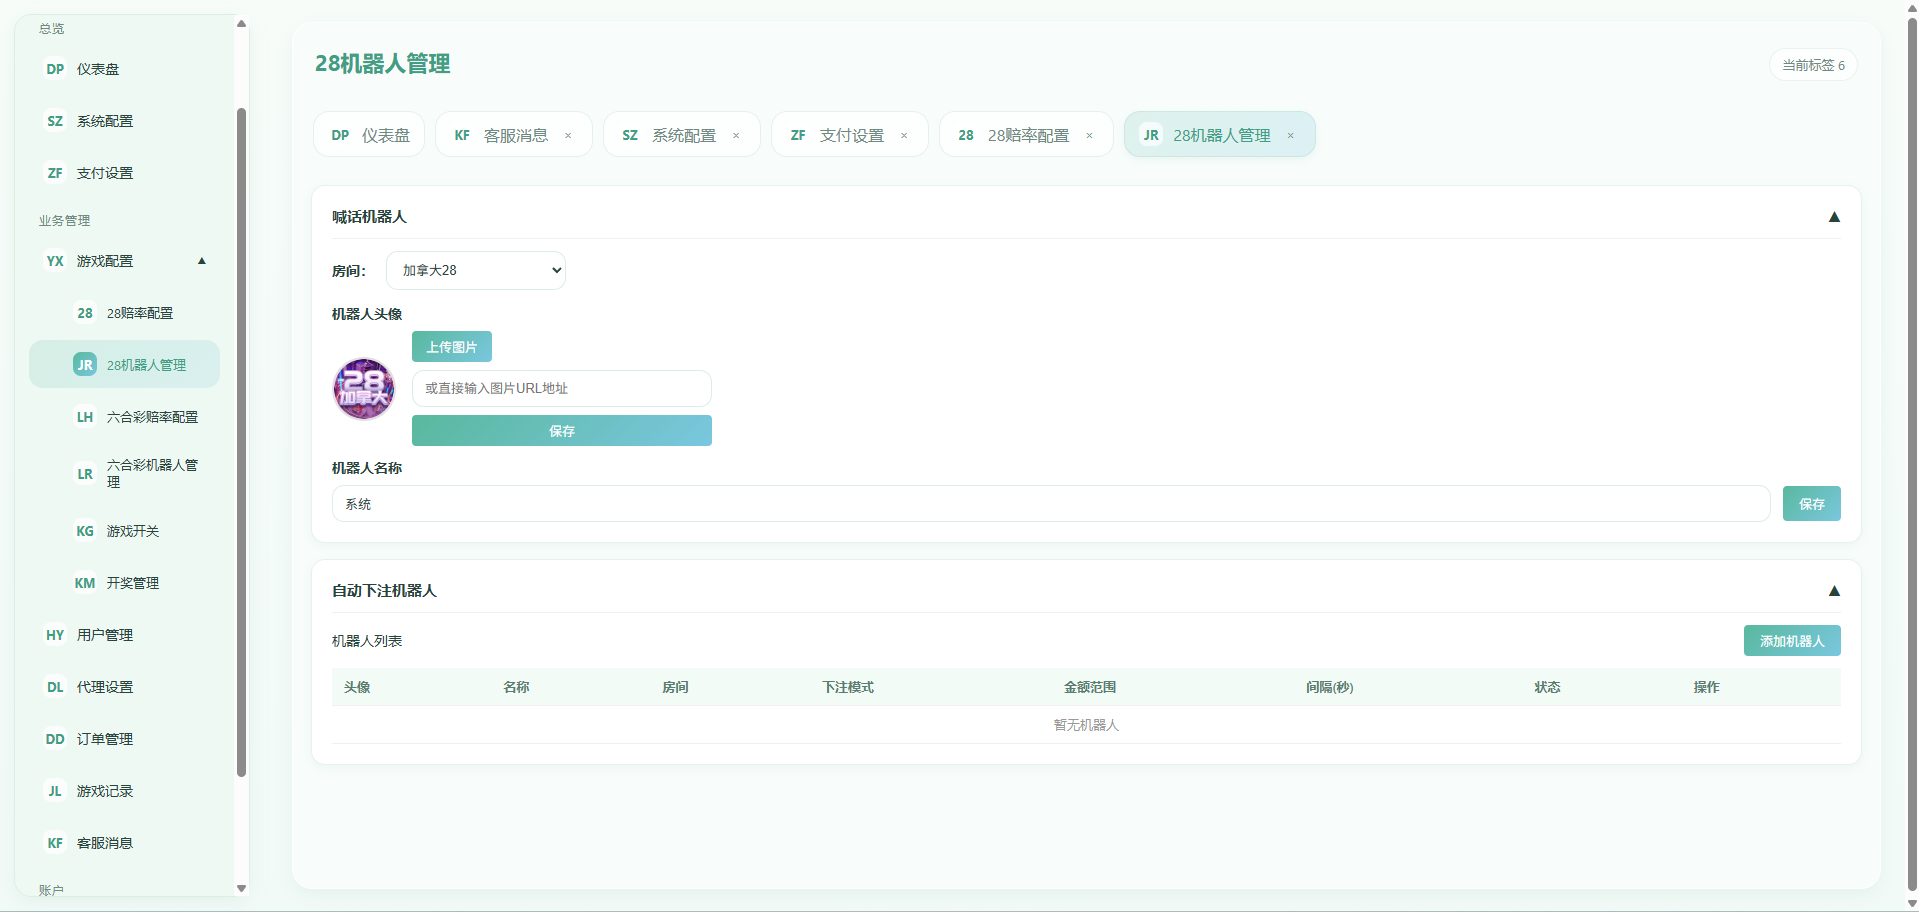Save the robot name with 保存
The image size is (1919, 912).
pos(1812,504)
